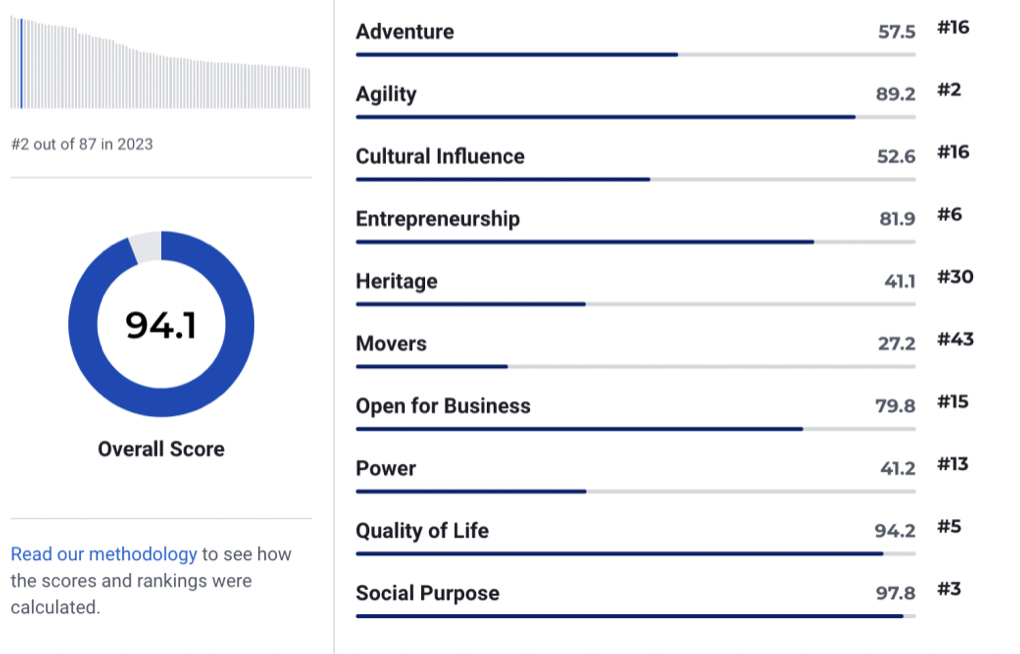Click the 'Overall Score' caption
Viewport: 1020px width, 654px height.
point(161,450)
